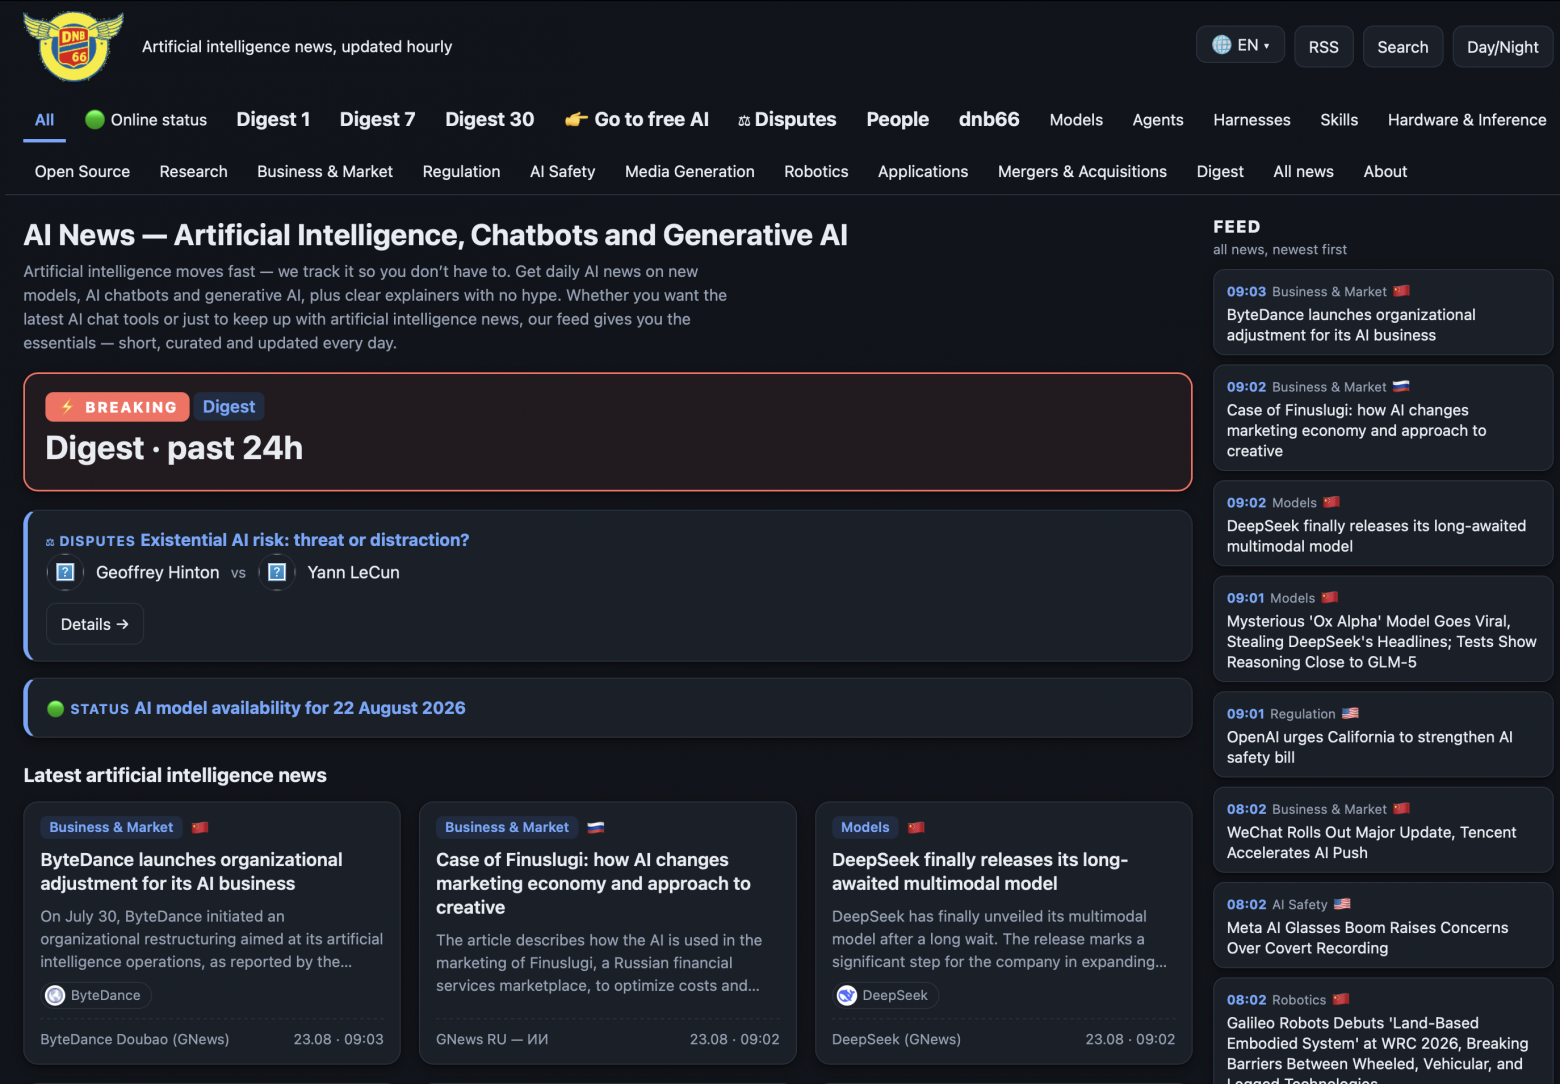Open the People tab
1560x1084 pixels.
[898, 120]
